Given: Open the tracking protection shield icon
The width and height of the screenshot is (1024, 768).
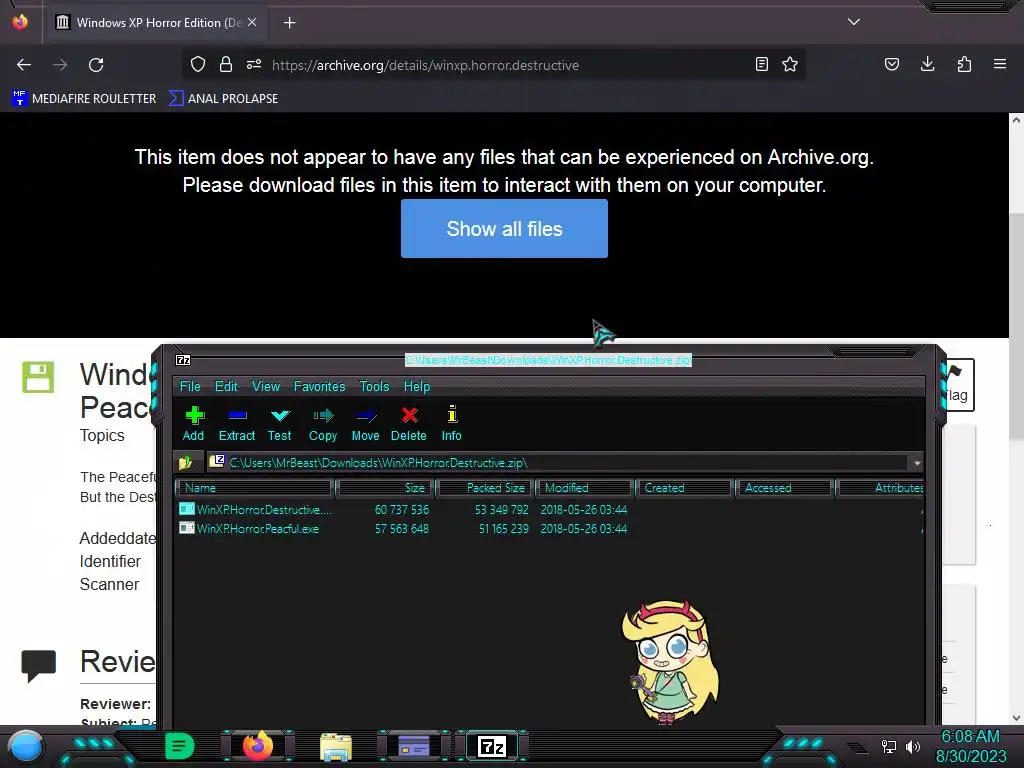Looking at the screenshot, I should 198,64.
